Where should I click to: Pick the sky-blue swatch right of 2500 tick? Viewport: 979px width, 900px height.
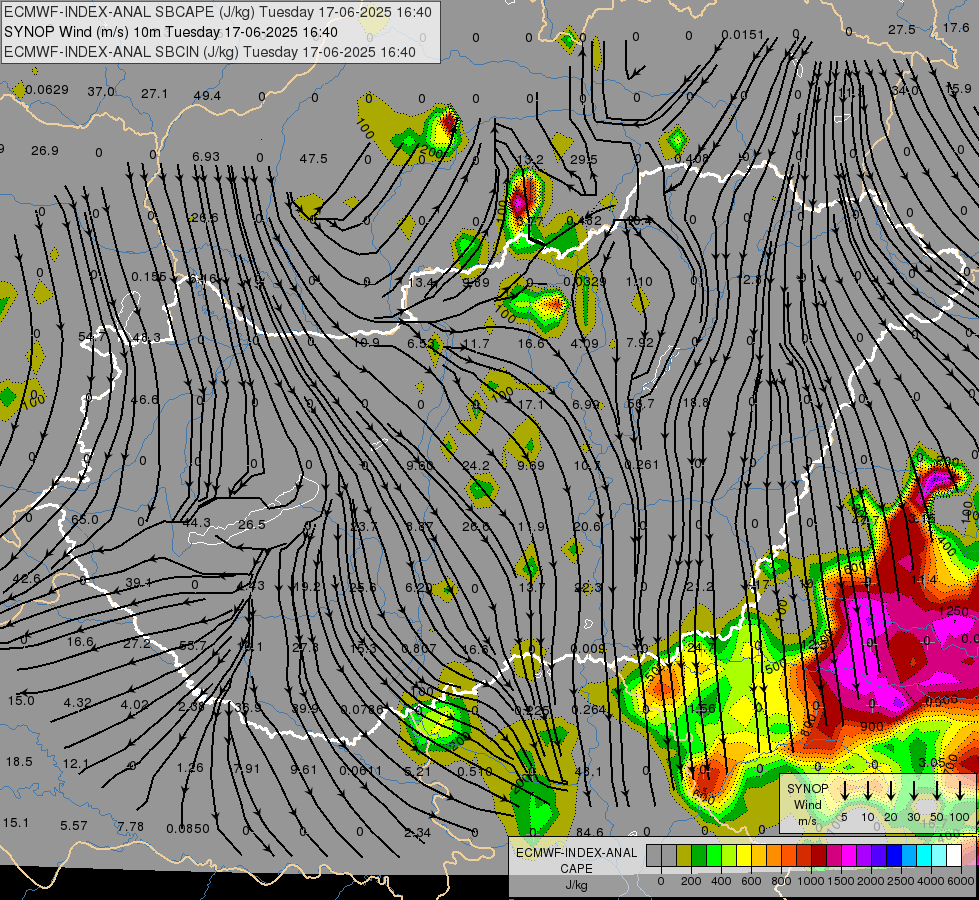(909, 856)
